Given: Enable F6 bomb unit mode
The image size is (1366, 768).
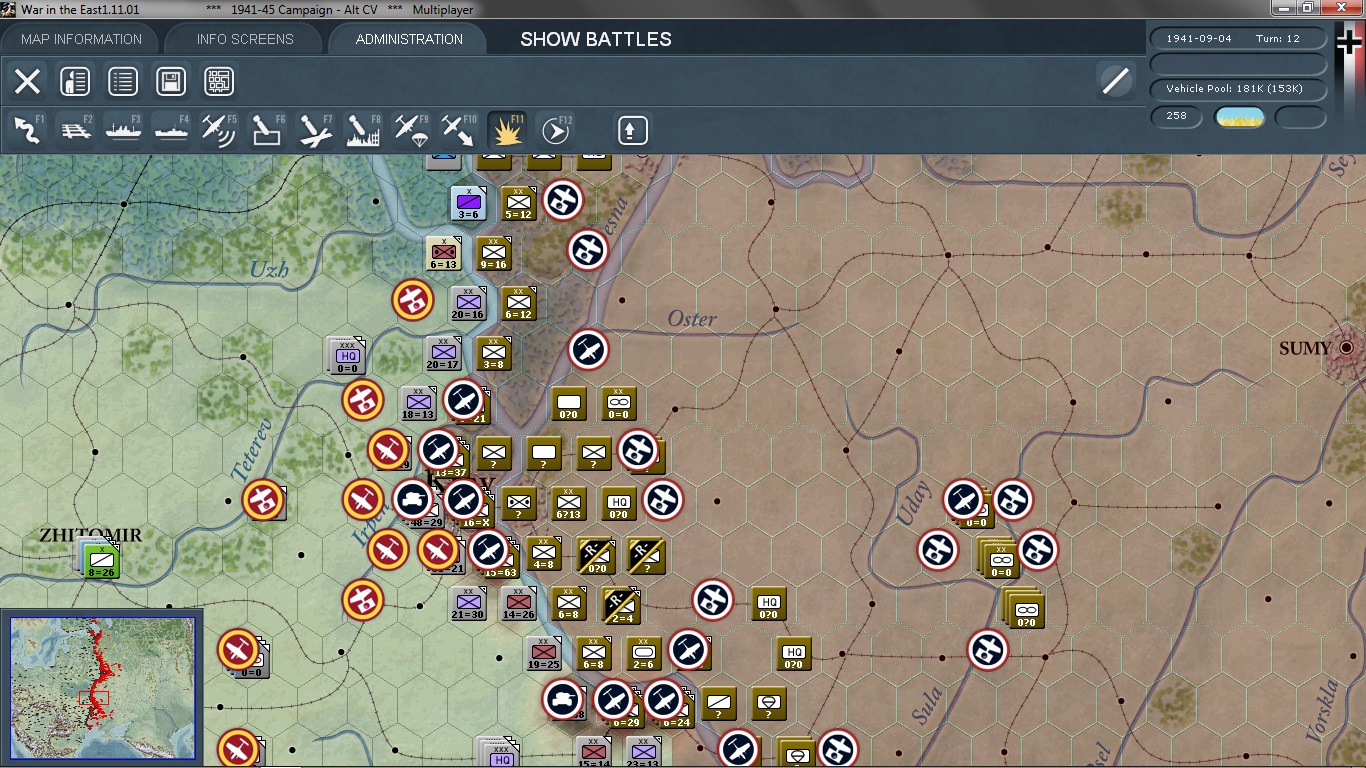Looking at the screenshot, I should click(267, 130).
